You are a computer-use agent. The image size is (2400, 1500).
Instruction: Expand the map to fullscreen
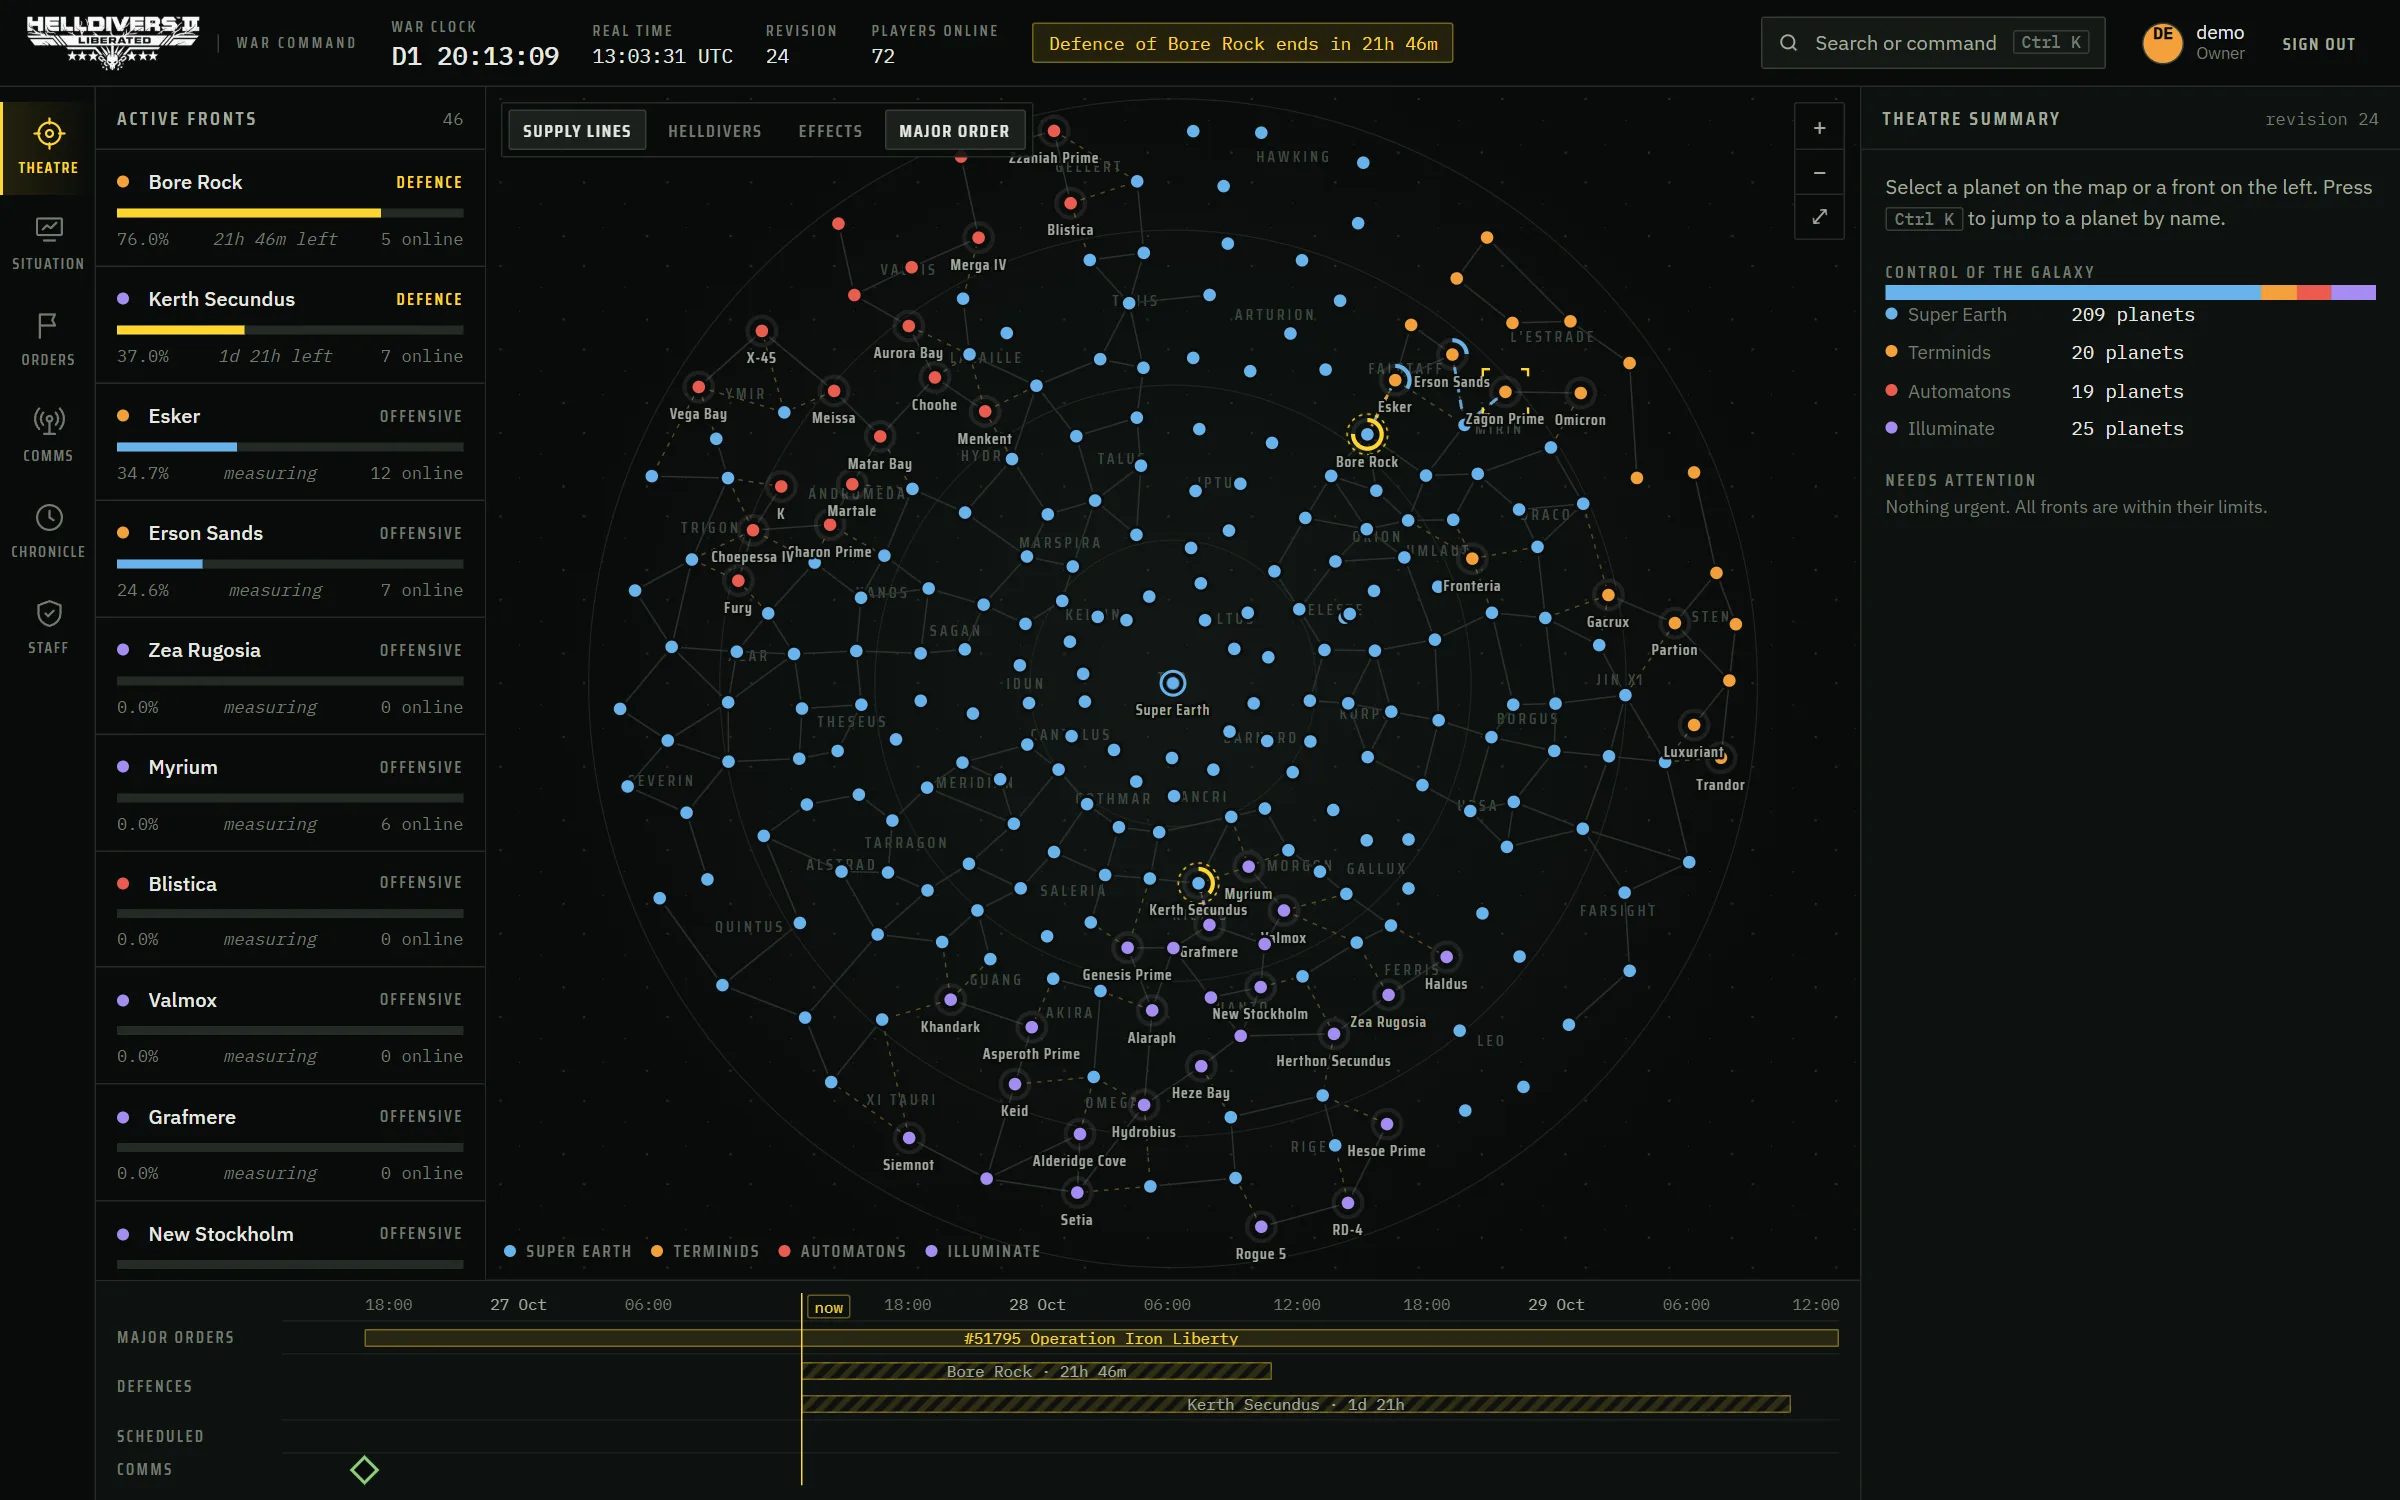click(x=1819, y=217)
